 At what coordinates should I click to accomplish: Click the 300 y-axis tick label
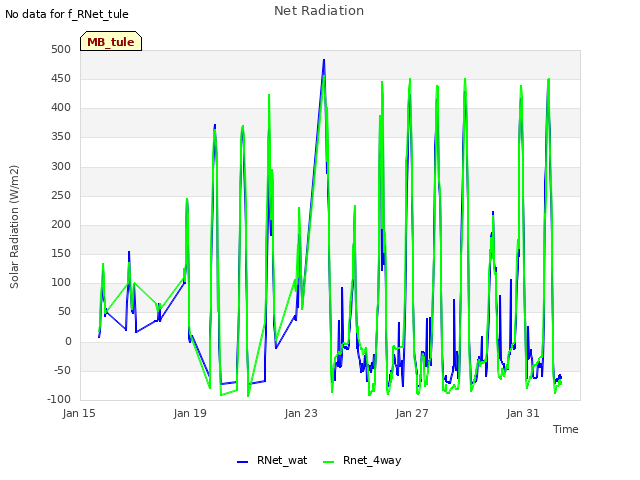(x=61, y=167)
